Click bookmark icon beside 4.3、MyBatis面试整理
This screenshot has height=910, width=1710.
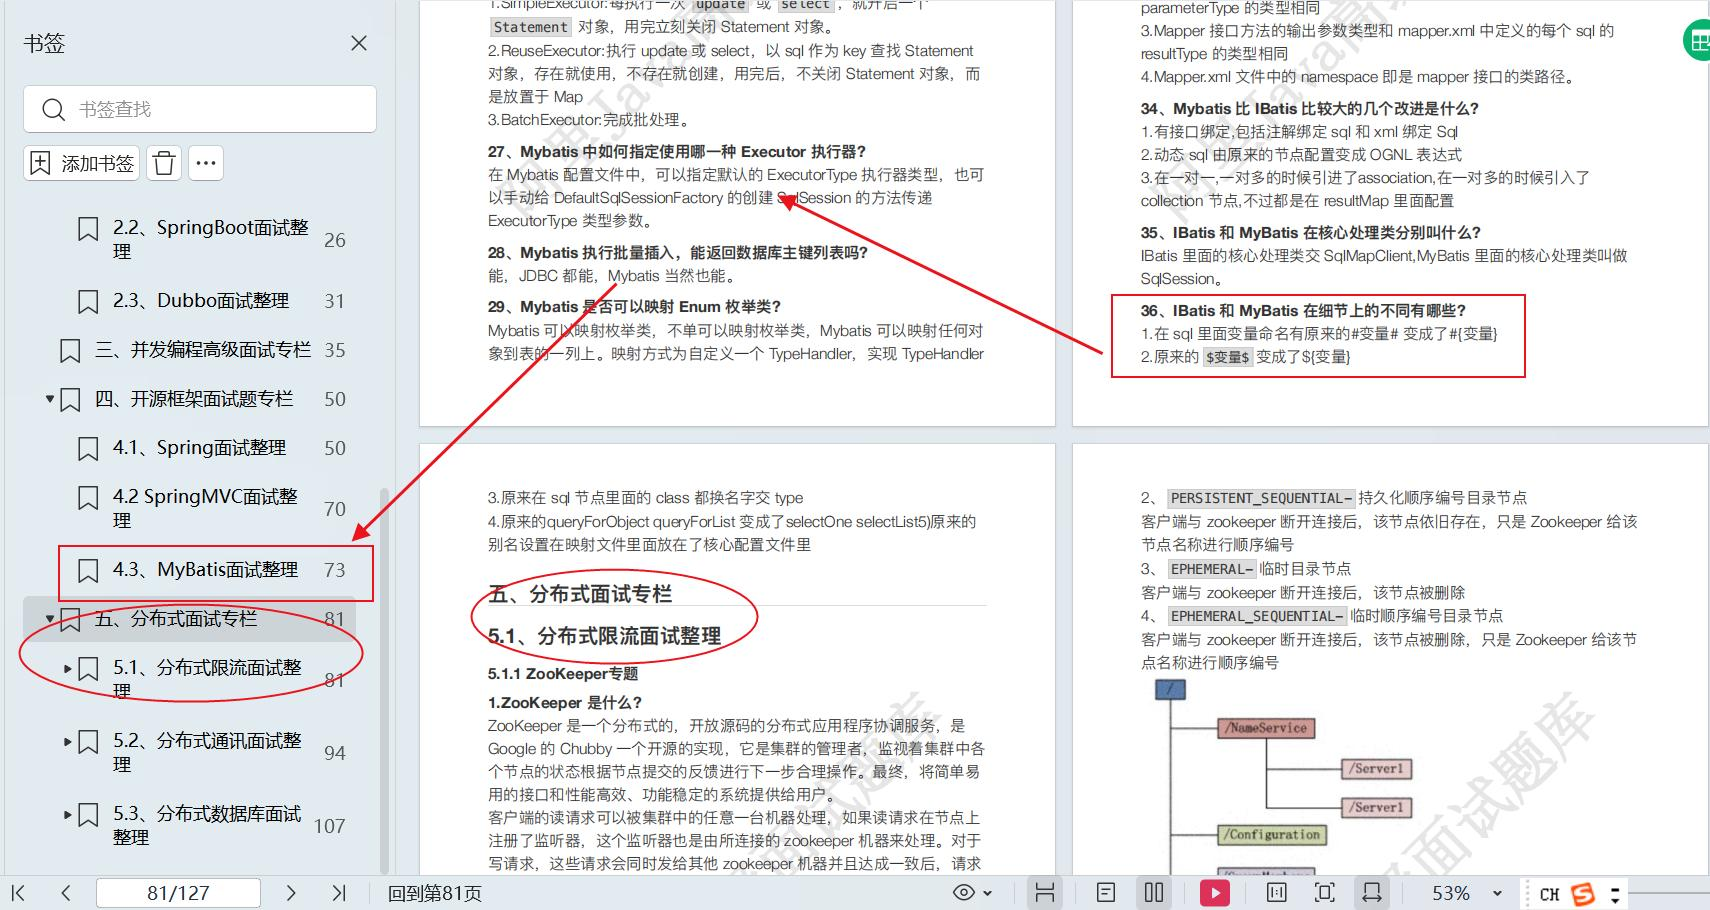[88, 570]
